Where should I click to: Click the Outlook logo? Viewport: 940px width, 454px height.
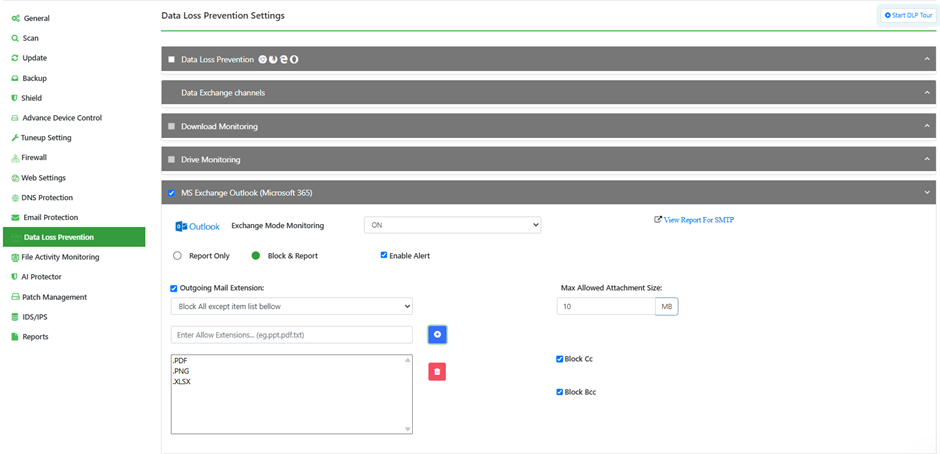(197, 227)
